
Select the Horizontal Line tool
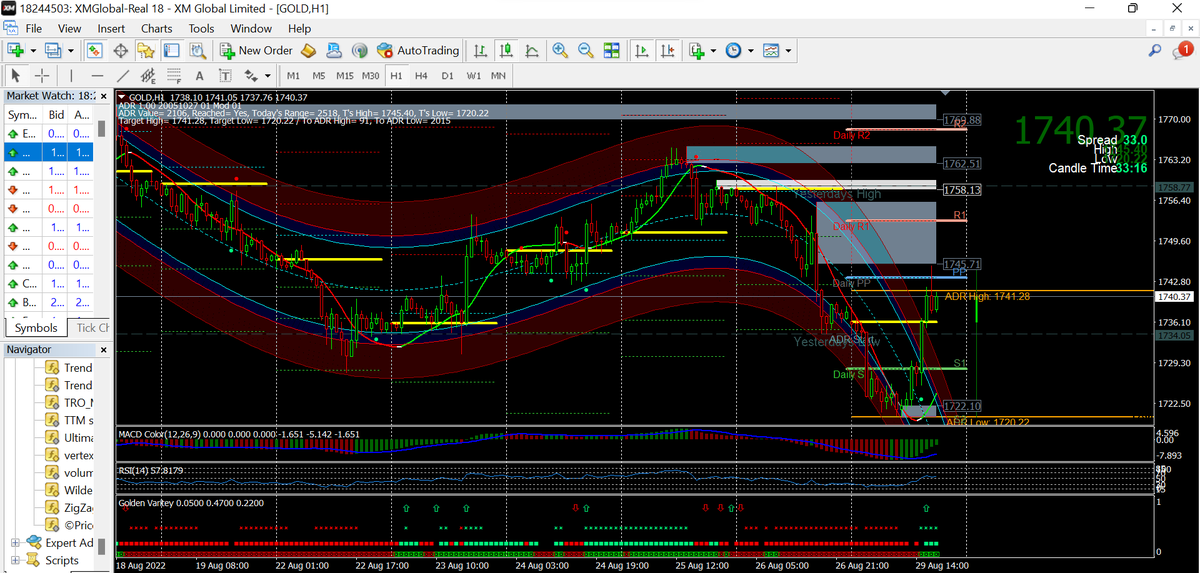(x=97, y=75)
